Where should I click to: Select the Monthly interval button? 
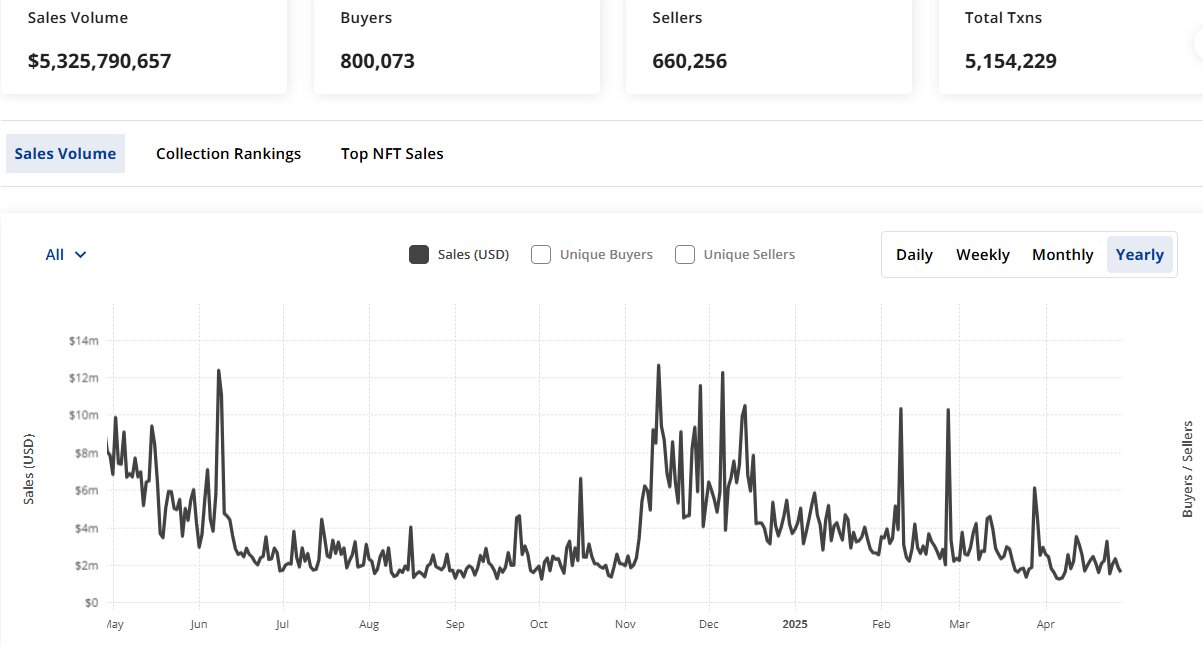(x=1062, y=255)
